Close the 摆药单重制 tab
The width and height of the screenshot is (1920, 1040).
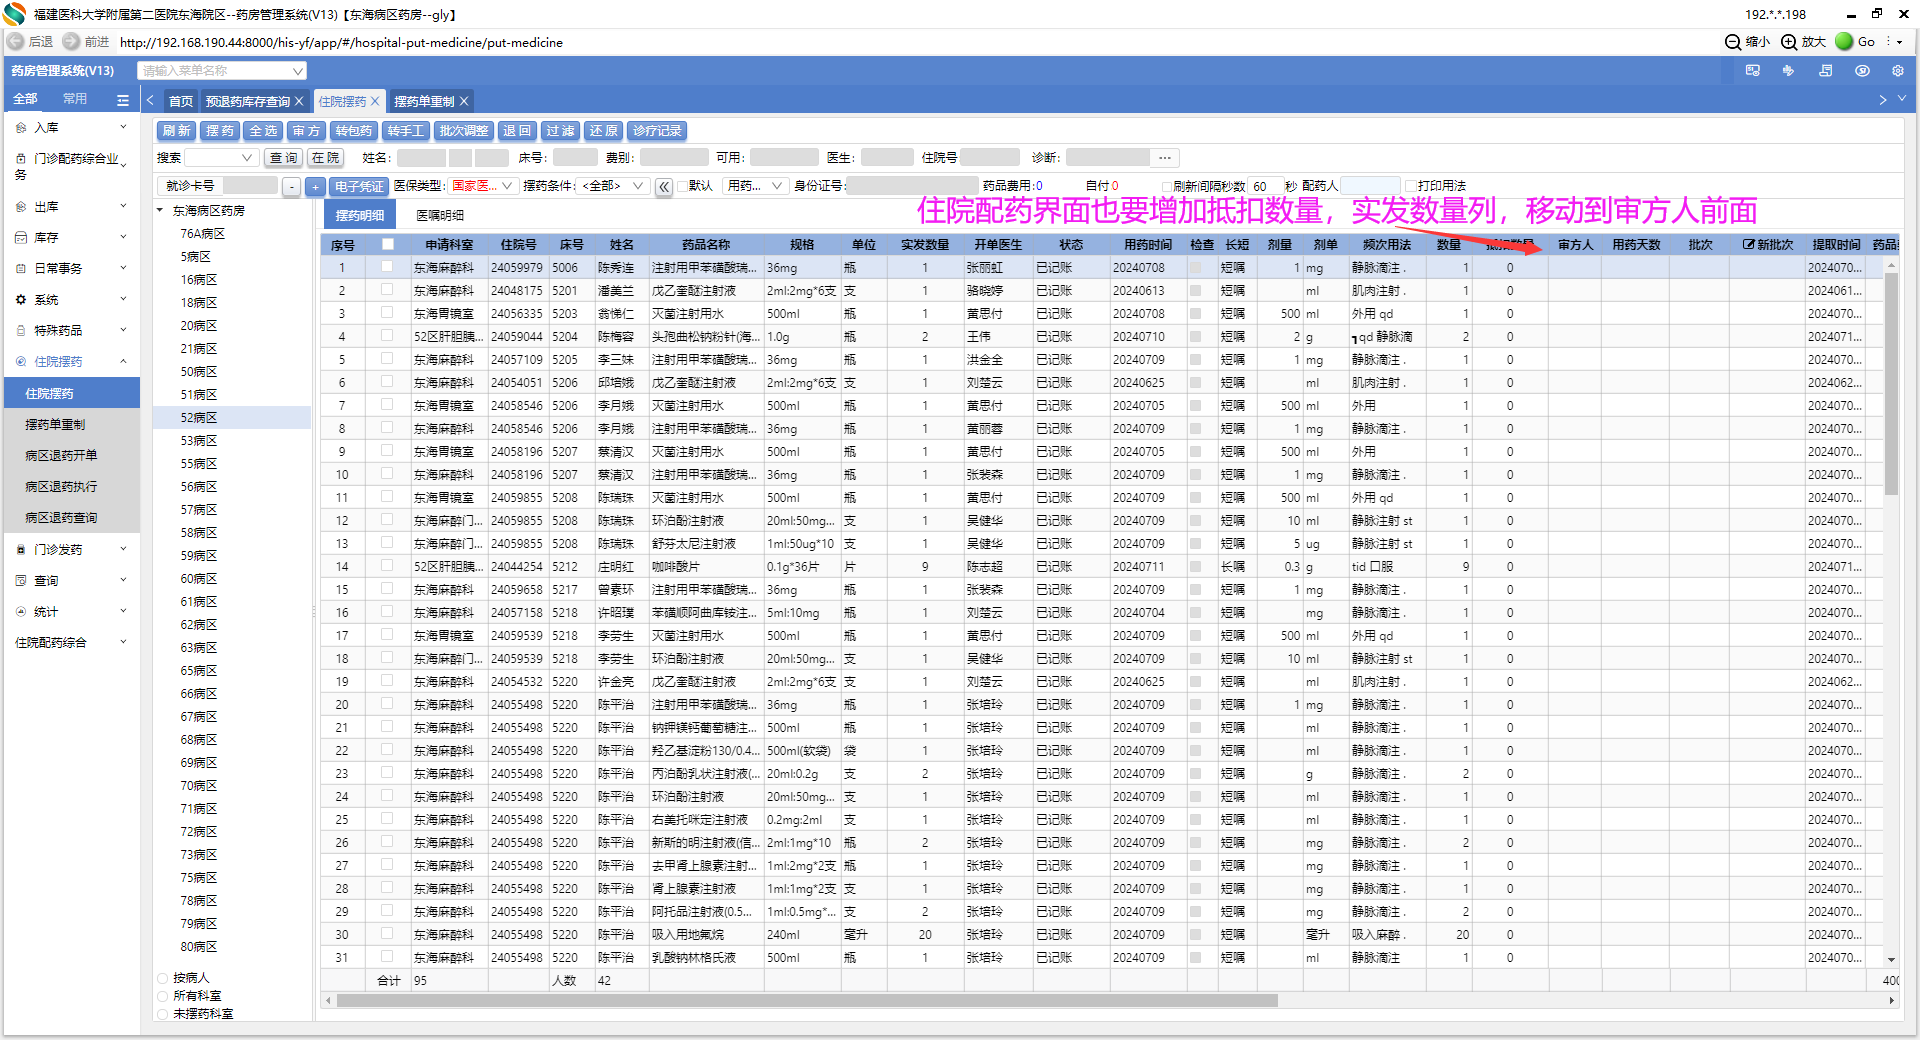(464, 101)
